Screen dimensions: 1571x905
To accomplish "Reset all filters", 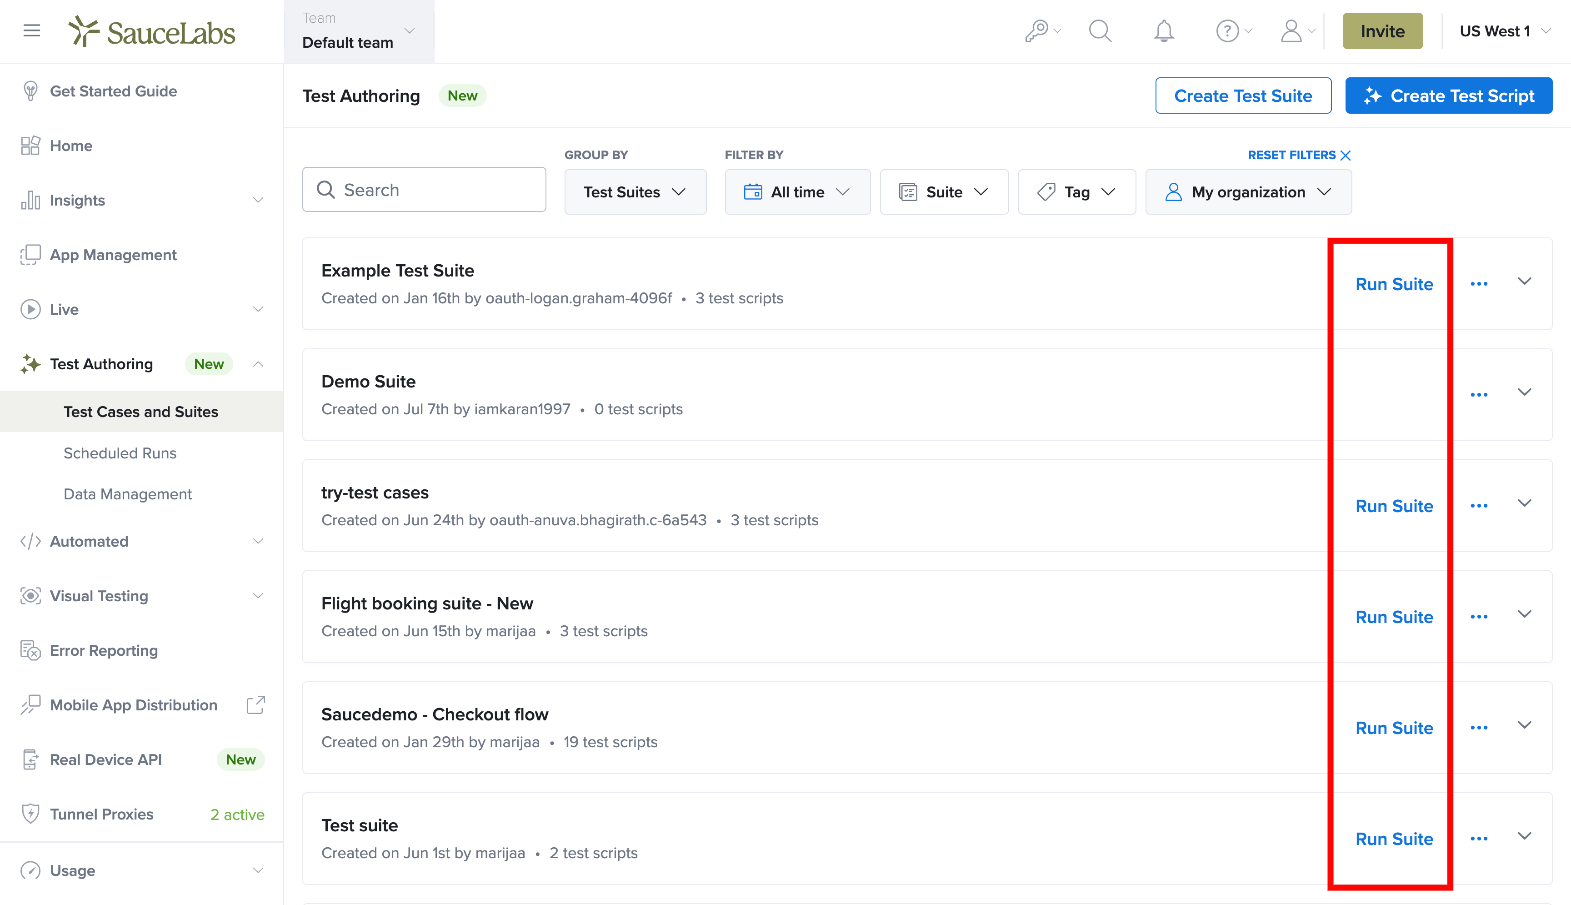I will [1299, 155].
